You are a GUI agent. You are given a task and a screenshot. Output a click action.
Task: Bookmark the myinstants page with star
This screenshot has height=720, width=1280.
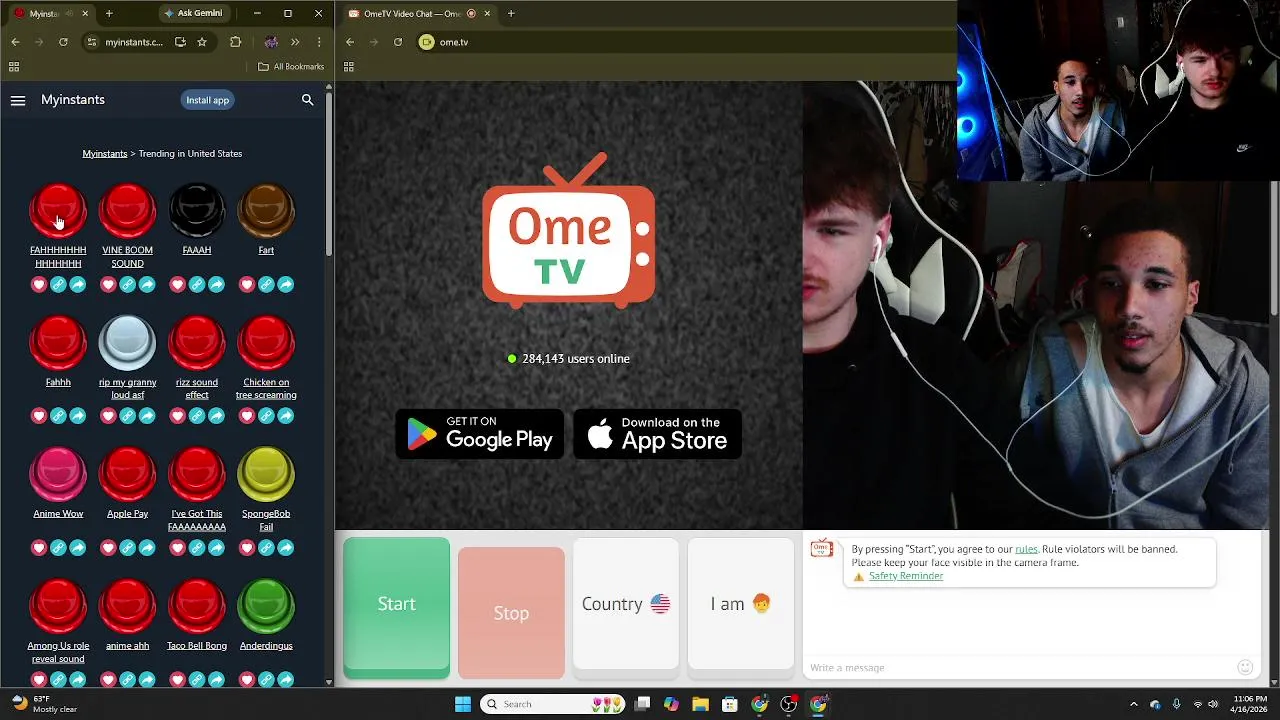[202, 42]
